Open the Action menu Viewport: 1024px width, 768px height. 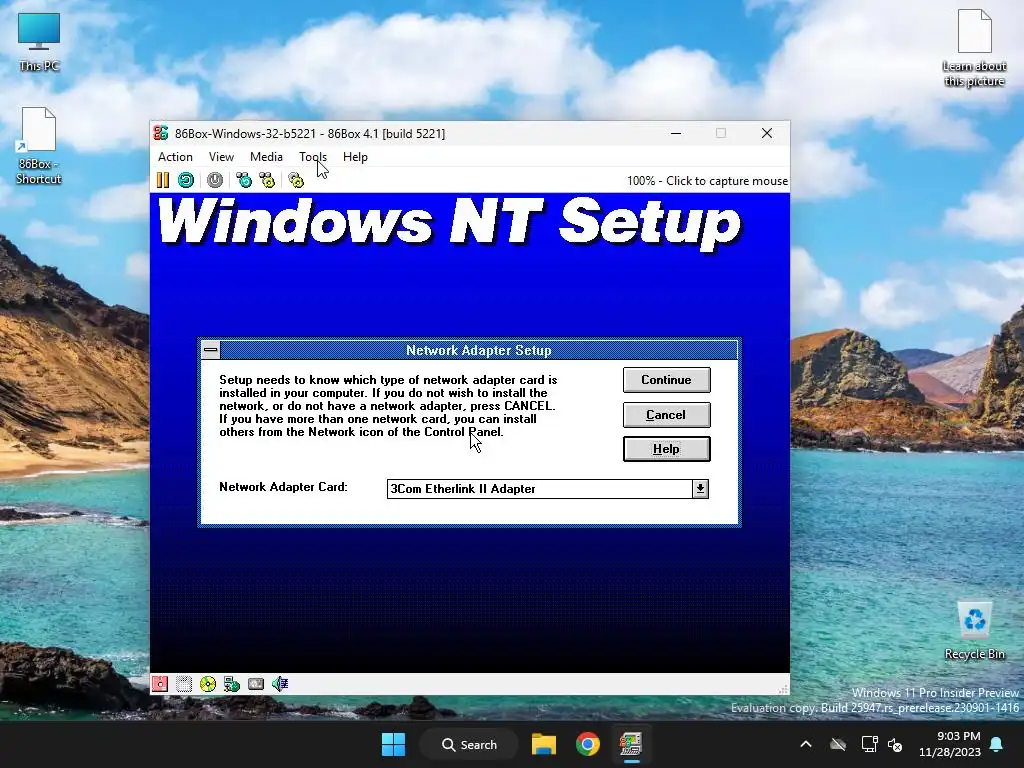(x=175, y=157)
